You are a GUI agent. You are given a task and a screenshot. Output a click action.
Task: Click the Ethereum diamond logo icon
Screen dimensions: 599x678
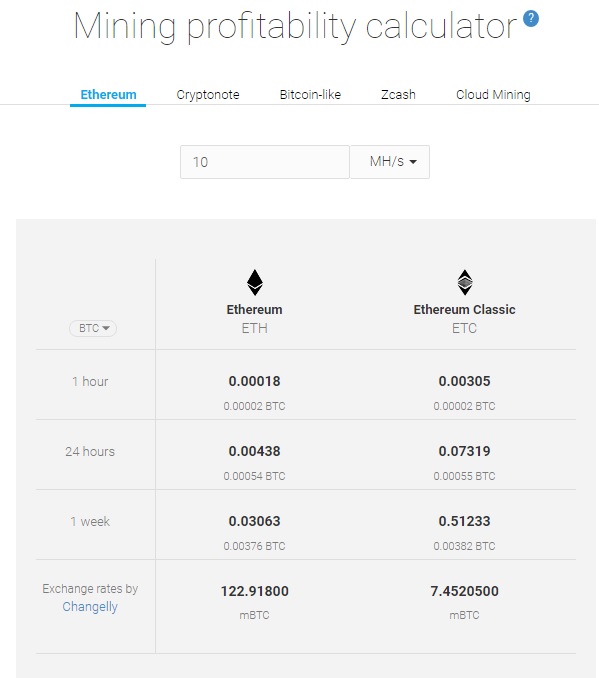coord(255,282)
